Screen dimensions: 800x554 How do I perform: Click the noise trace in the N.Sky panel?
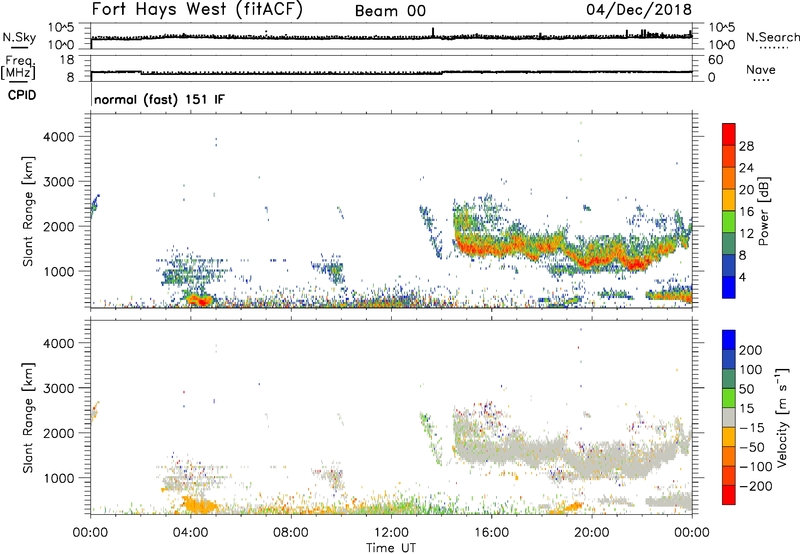pos(391,37)
